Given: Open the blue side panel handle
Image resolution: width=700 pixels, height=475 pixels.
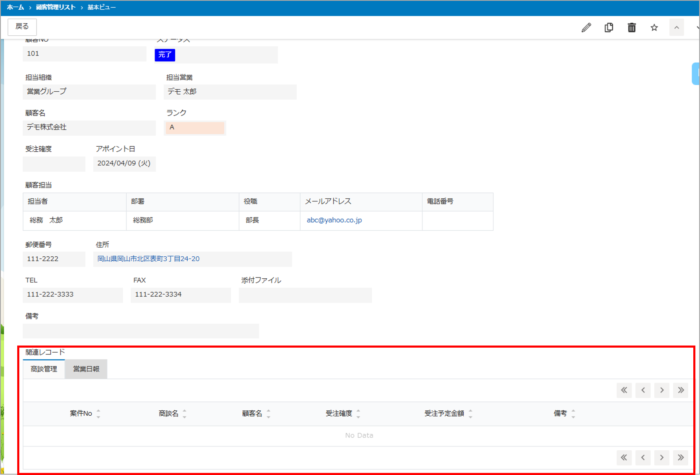Looking at the screenshot, I should (x=696, y=74).
